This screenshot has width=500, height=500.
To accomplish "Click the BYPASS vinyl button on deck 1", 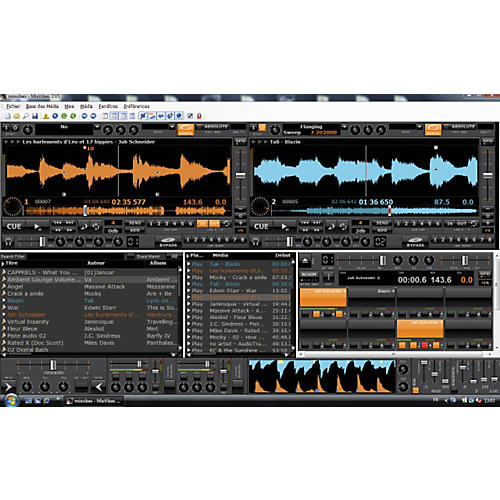I will pyautogui.click(x=168, y=242).
